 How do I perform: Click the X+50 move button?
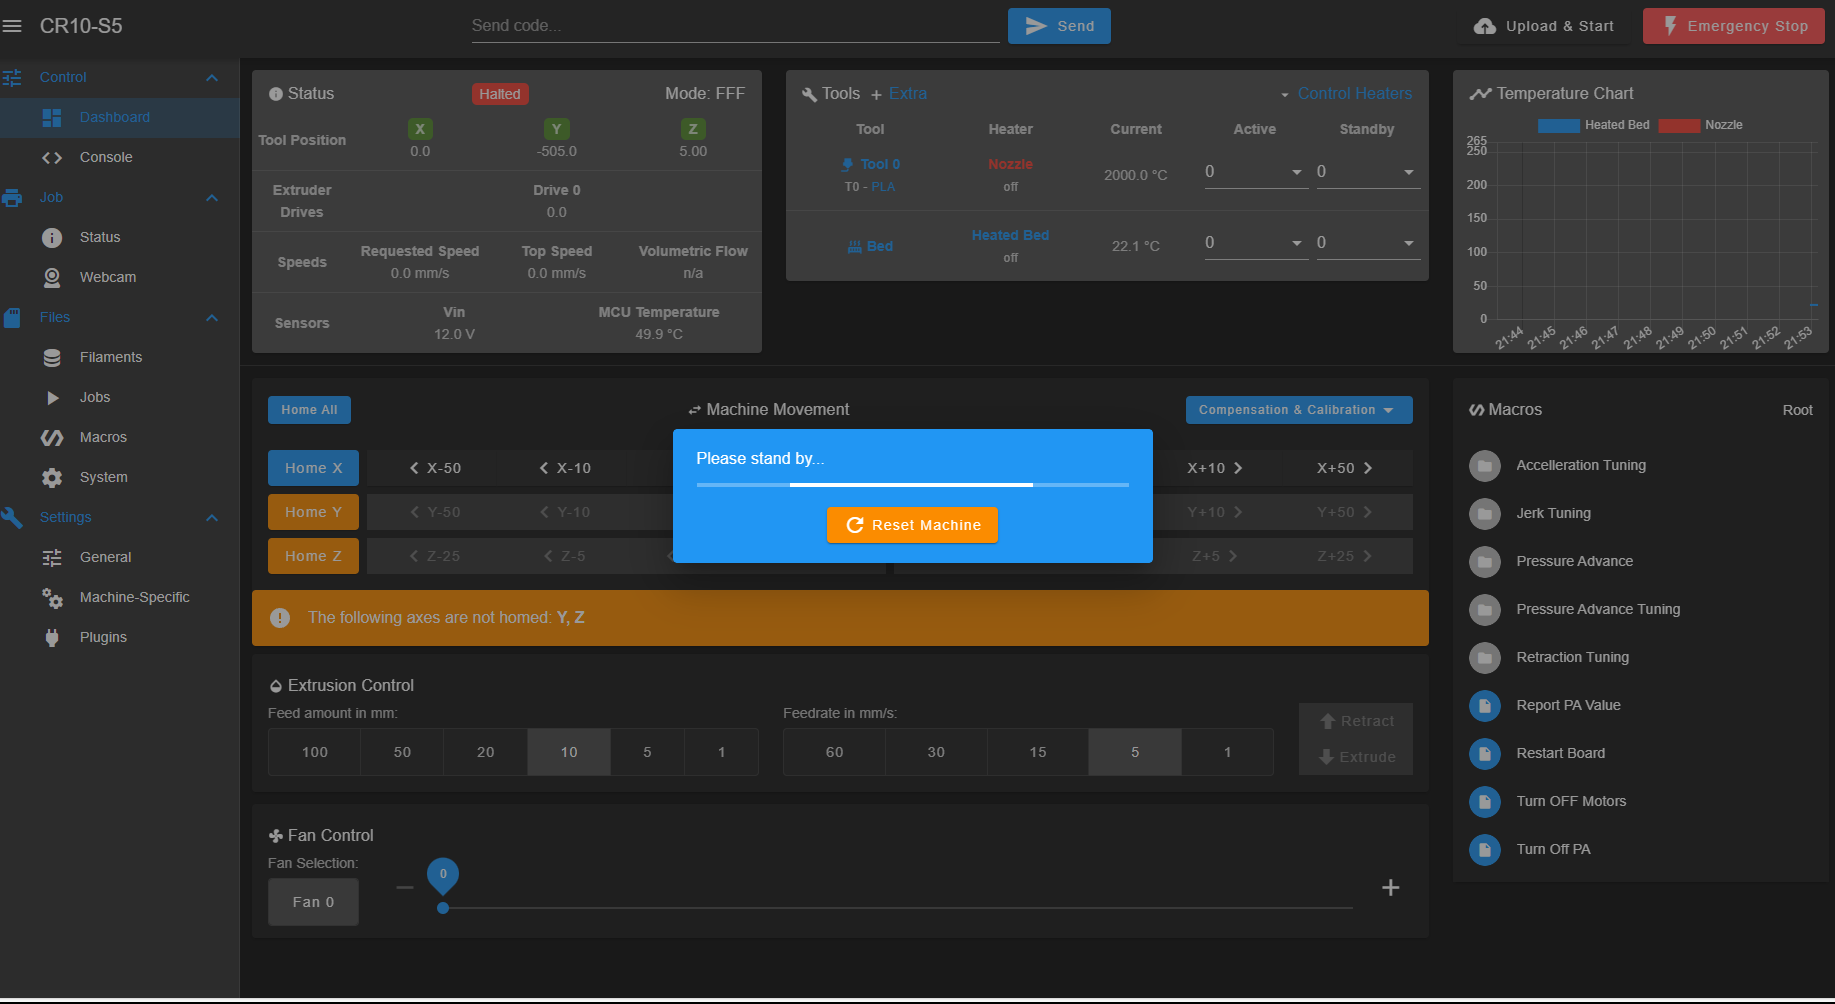[1345, 468]
